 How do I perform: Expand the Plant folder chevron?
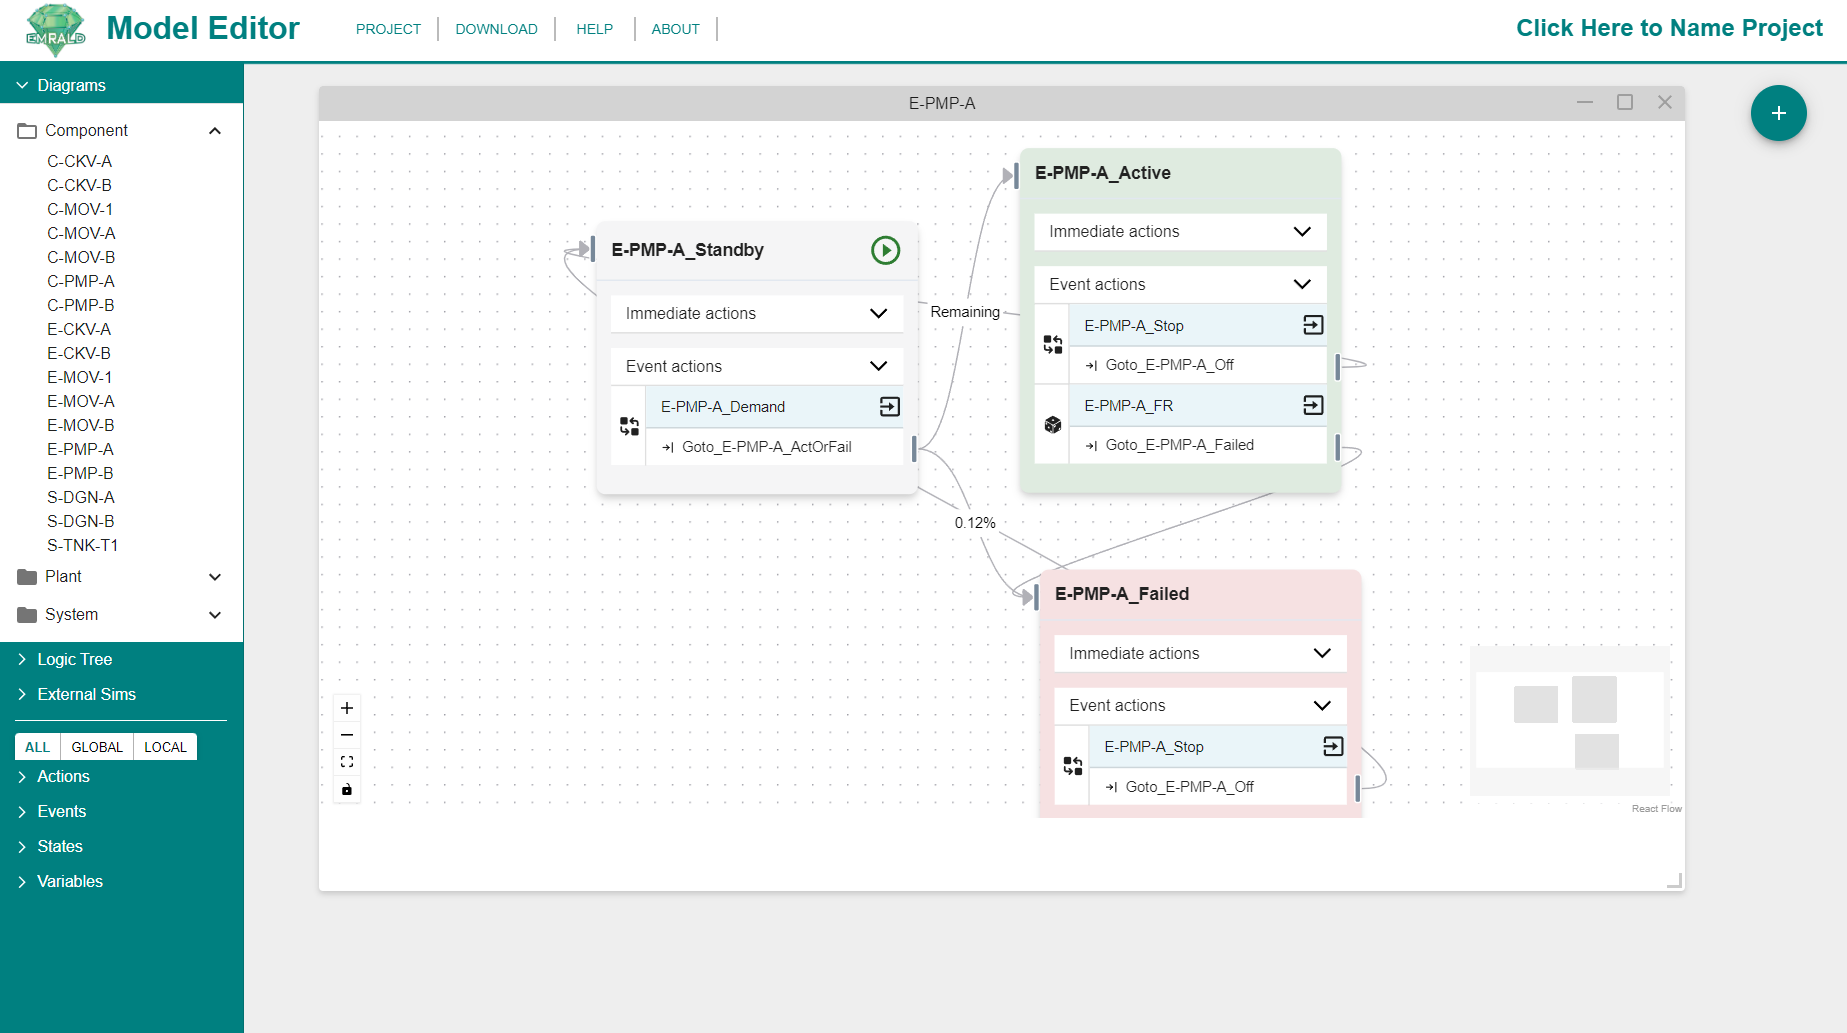coord(215,577)
